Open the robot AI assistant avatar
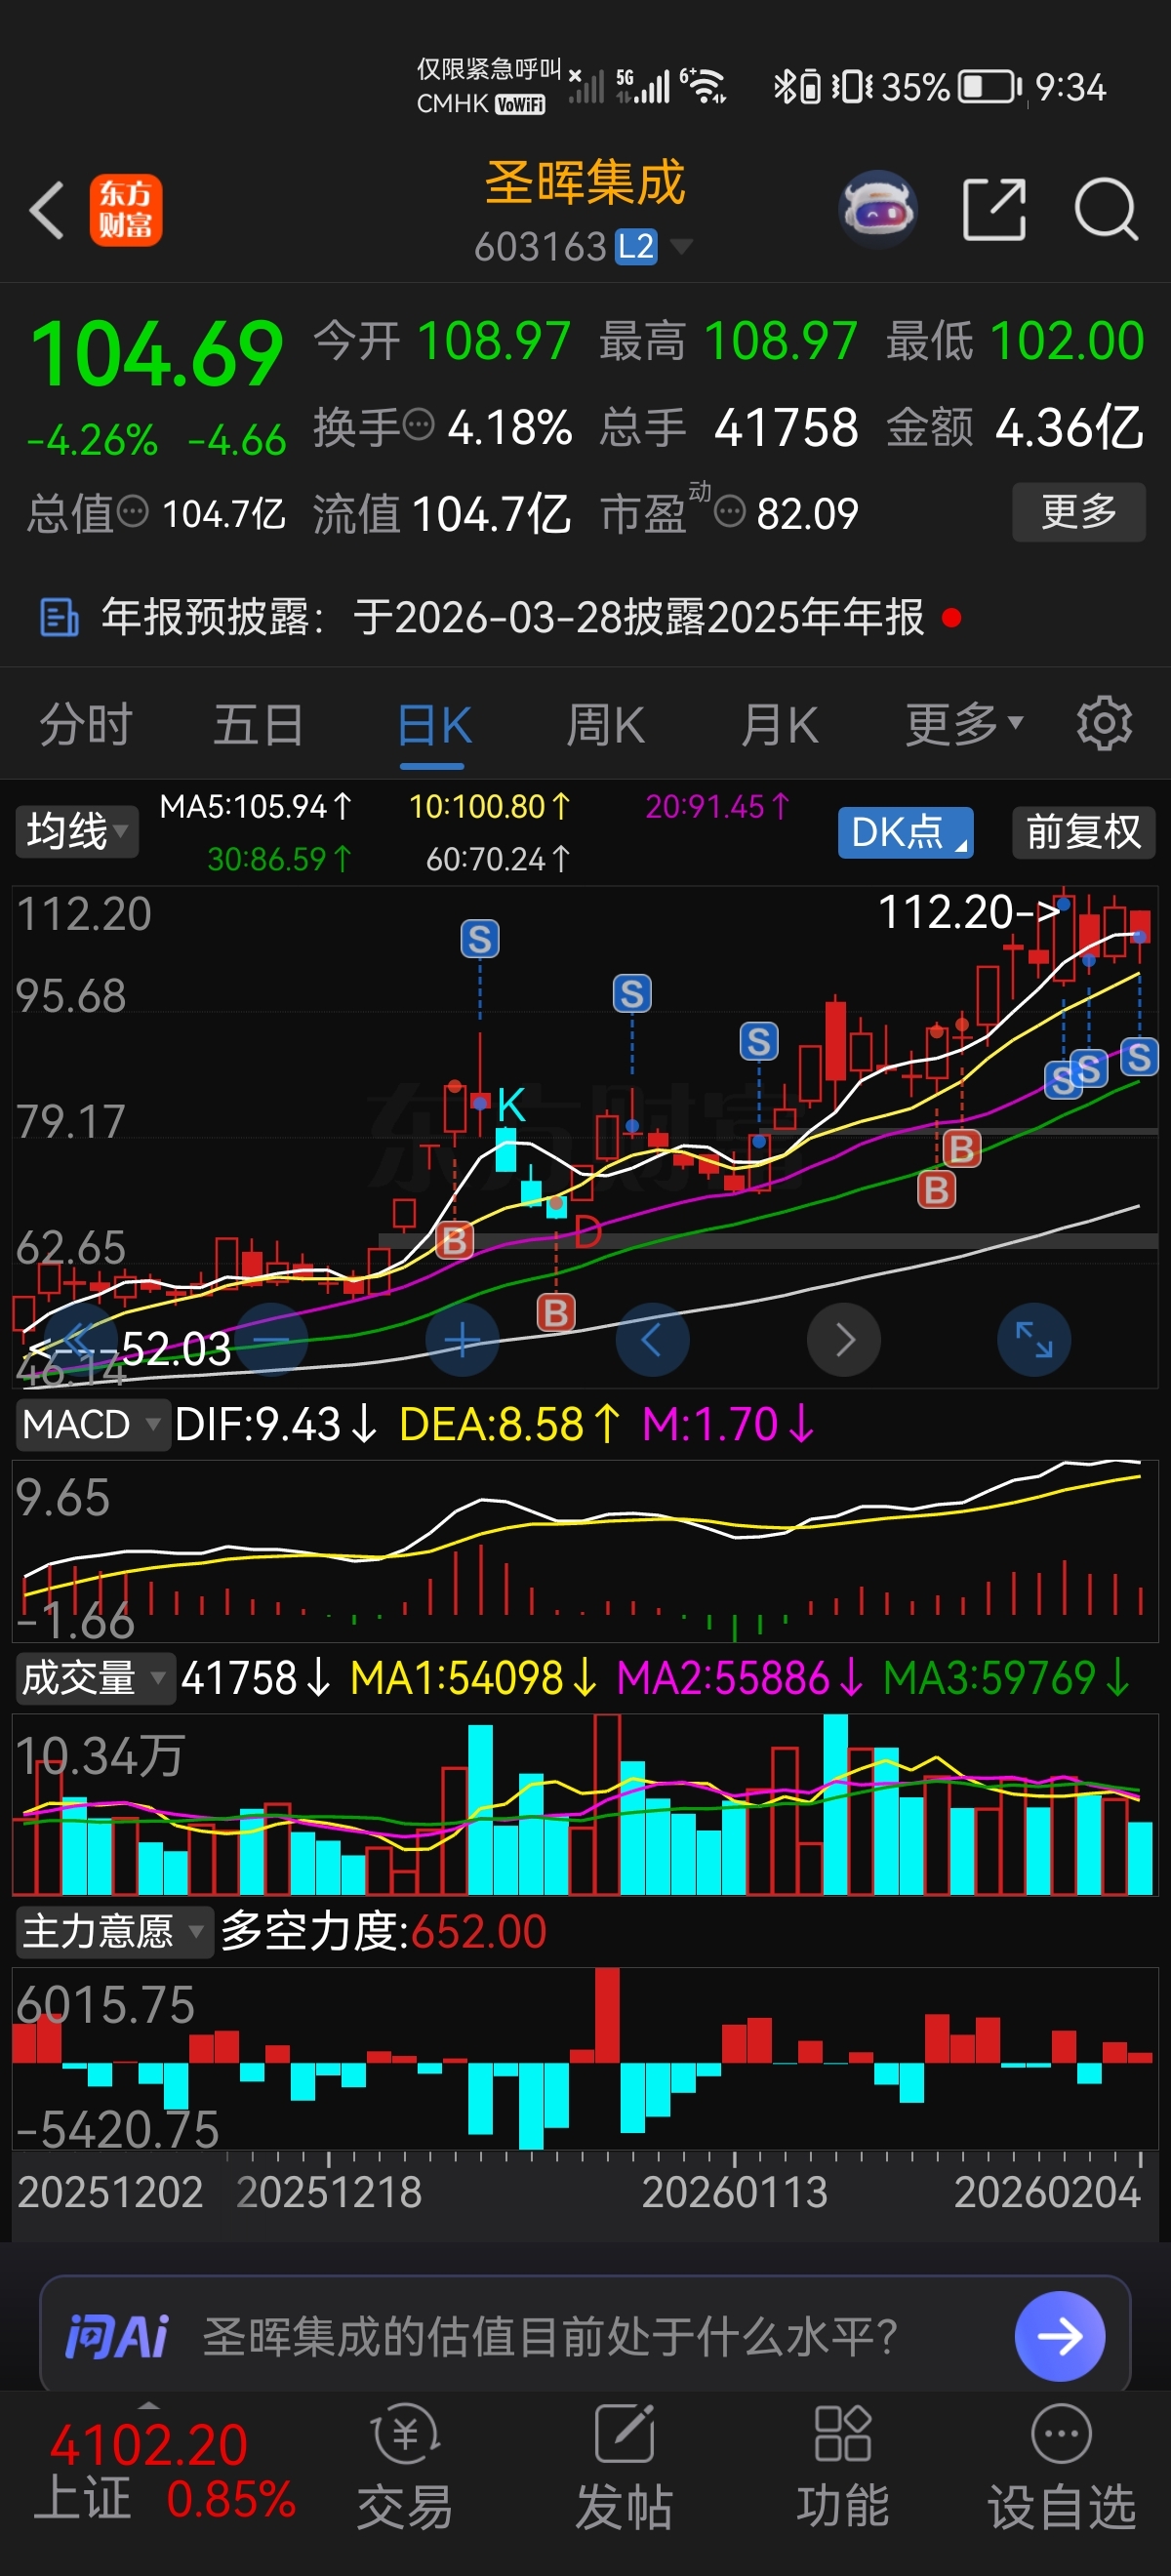 pos(878,210)
